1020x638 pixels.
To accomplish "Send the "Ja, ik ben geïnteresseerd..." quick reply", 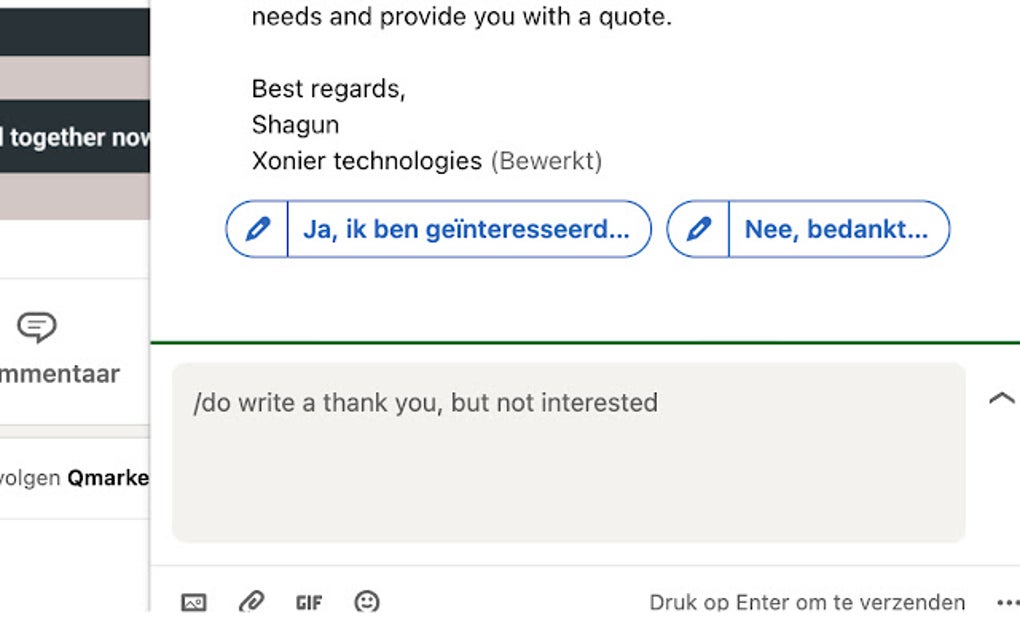I will pos(466,229).
